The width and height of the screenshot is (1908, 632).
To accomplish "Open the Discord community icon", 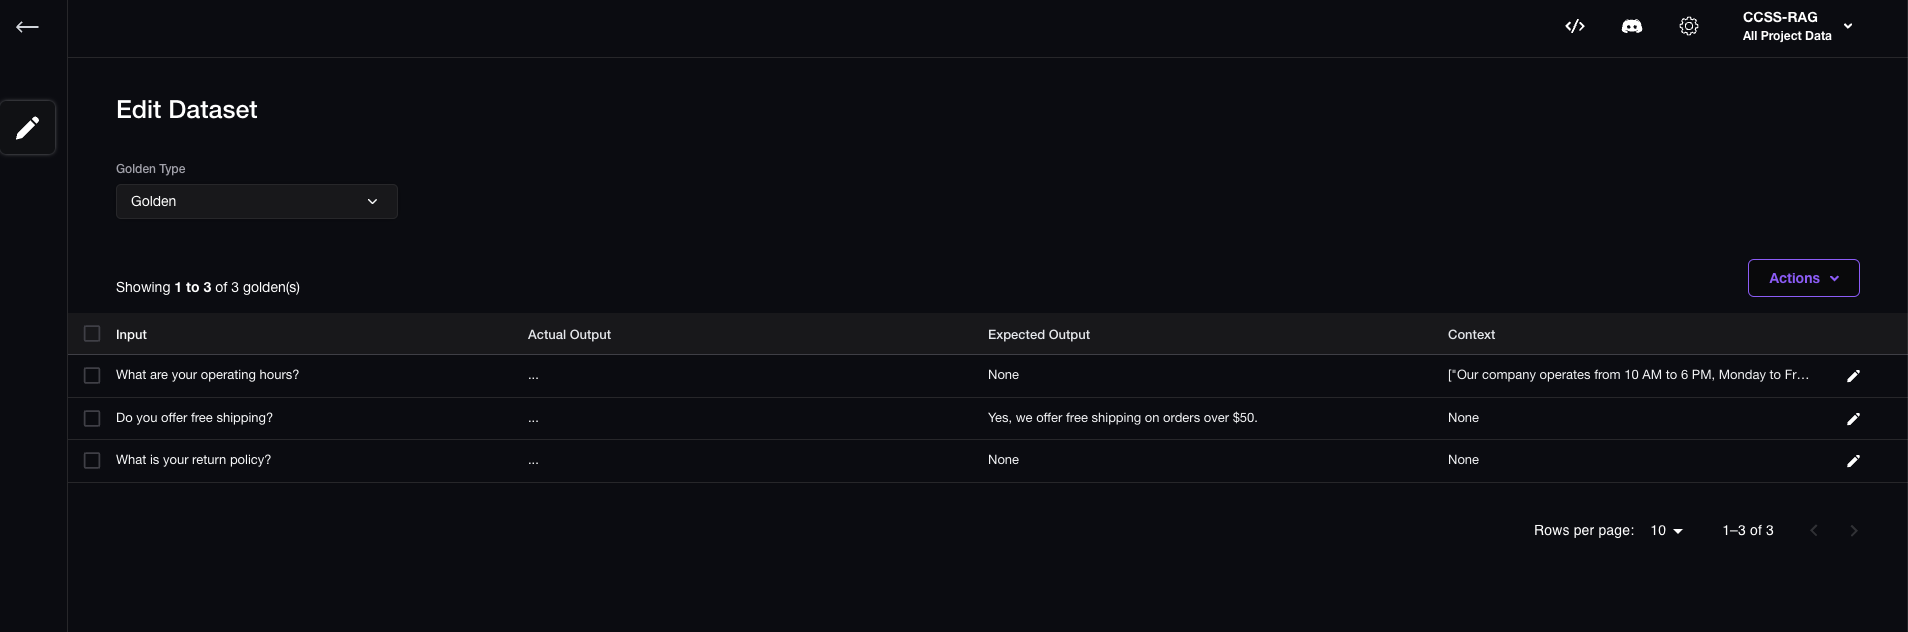I will [1632, 27].
